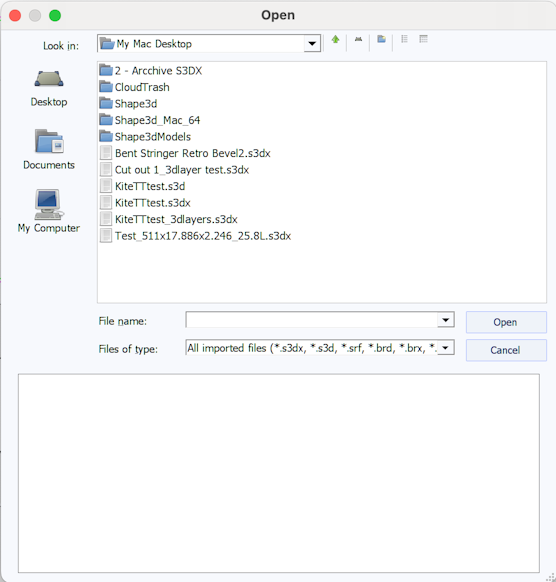The image size is (556, 582).
Task: Click the Home folder toolbar icon
Action: [358, 39]
